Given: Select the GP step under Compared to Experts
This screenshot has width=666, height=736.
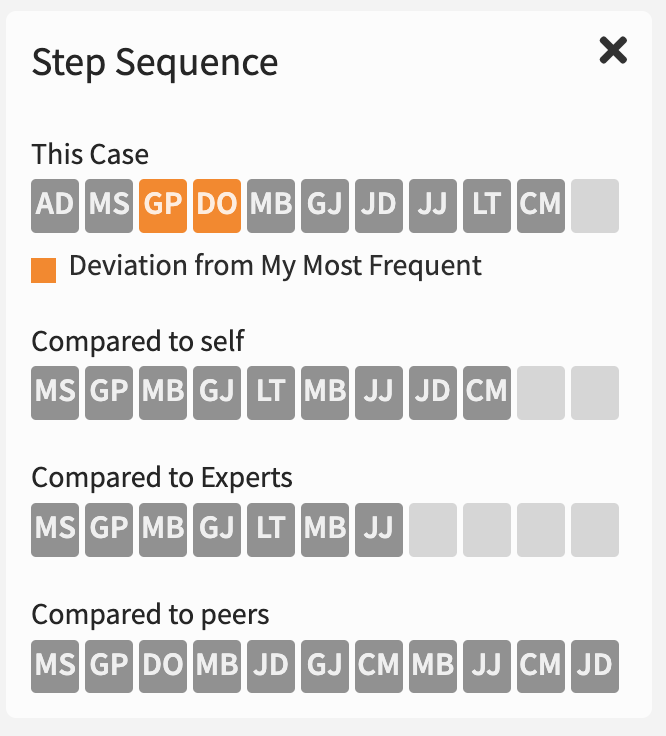Looking at the screenshot, I should (x=109, y=529).
